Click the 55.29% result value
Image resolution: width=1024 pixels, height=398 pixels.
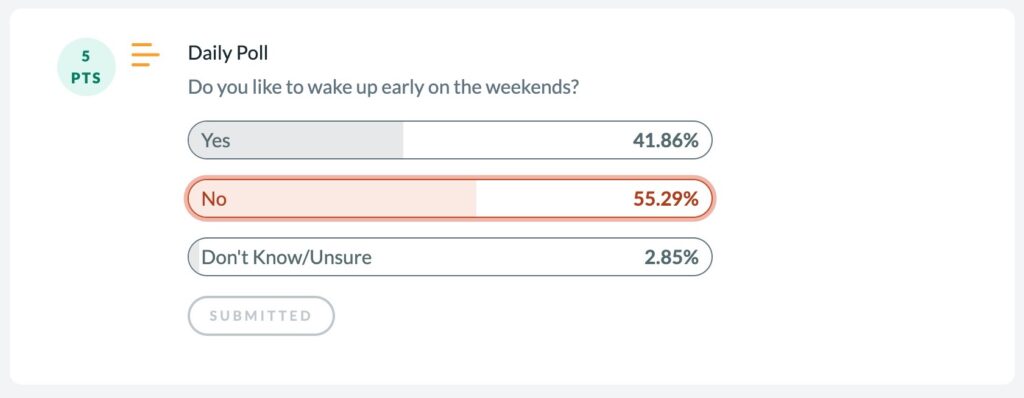(x=665, y=199)
